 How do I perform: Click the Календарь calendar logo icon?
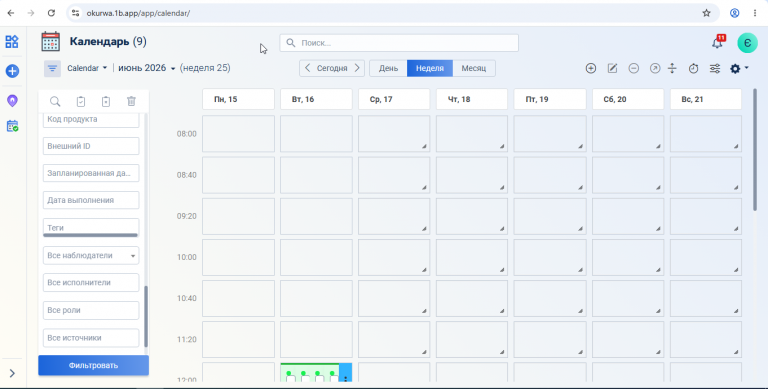click(x=50, y=42)
